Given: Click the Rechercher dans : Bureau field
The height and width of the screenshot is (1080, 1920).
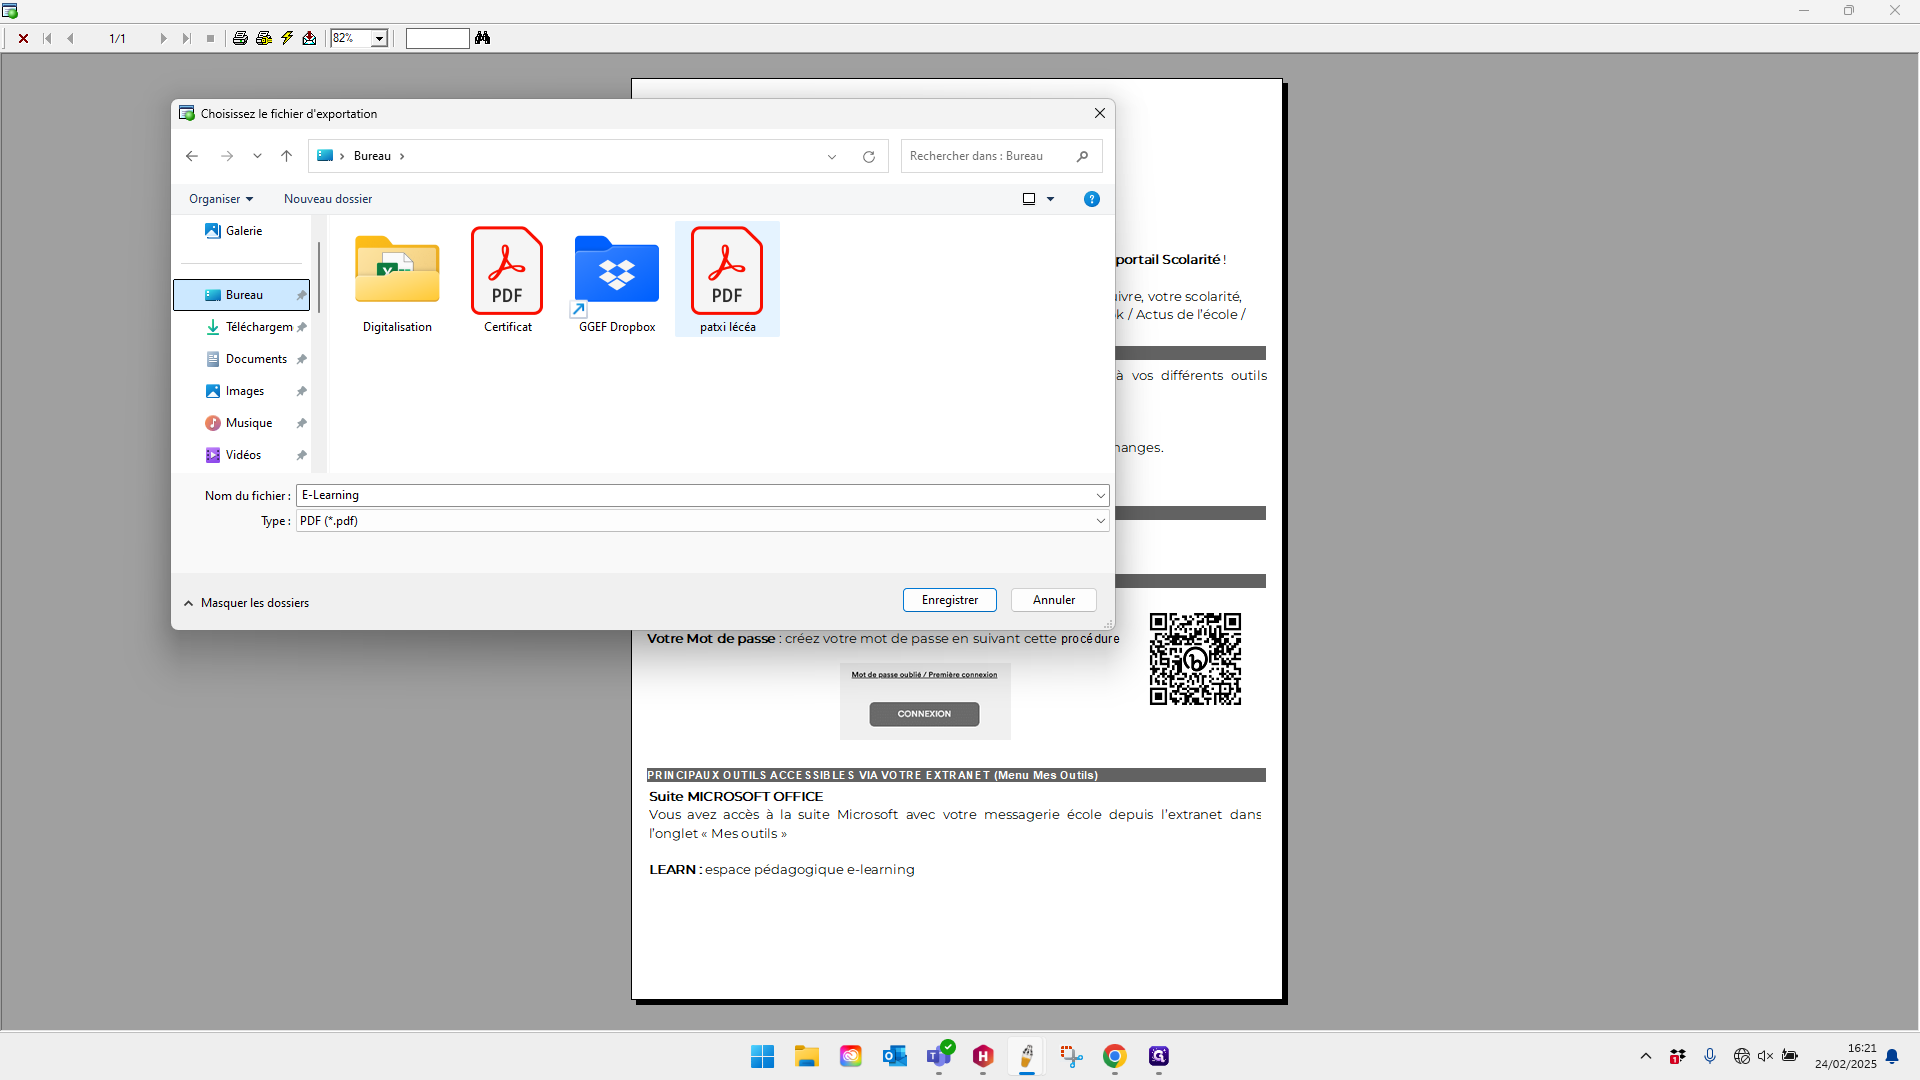Looking at the screenshot, I should [1001, 156].
